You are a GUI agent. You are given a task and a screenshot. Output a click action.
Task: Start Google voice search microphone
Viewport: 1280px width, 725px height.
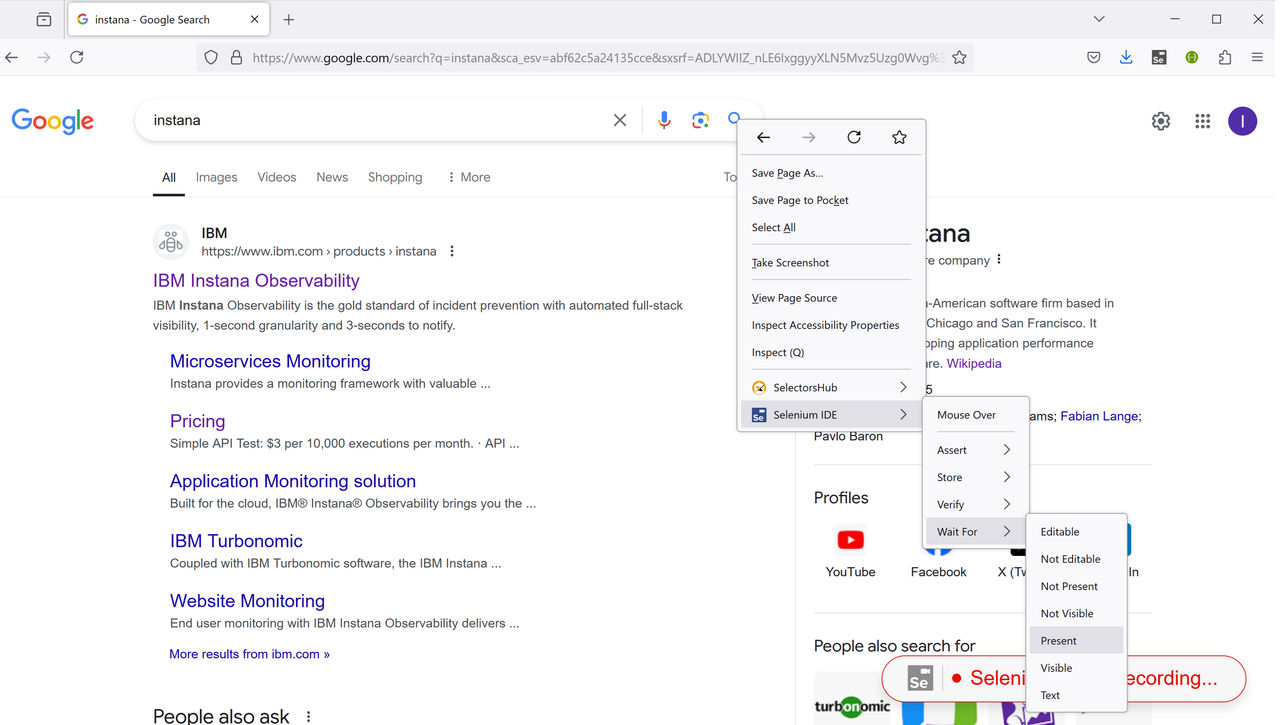point(664,120)
